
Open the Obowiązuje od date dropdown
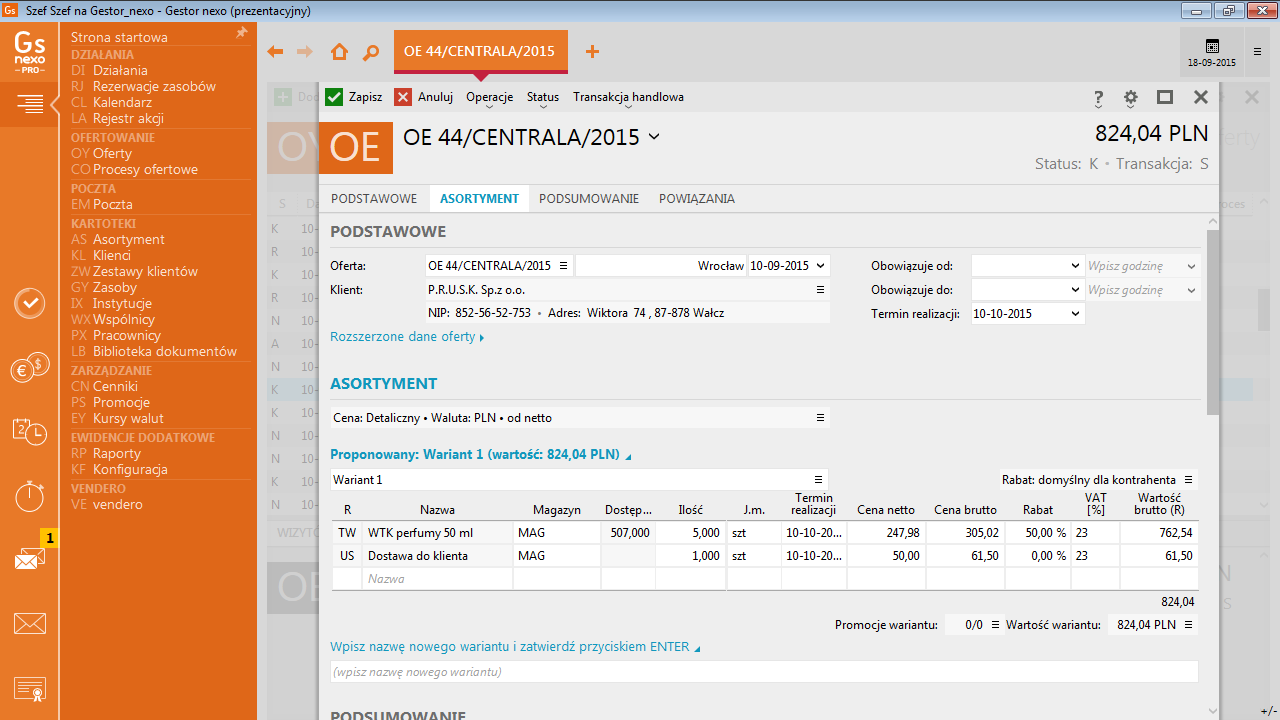tap(1076, 266)
